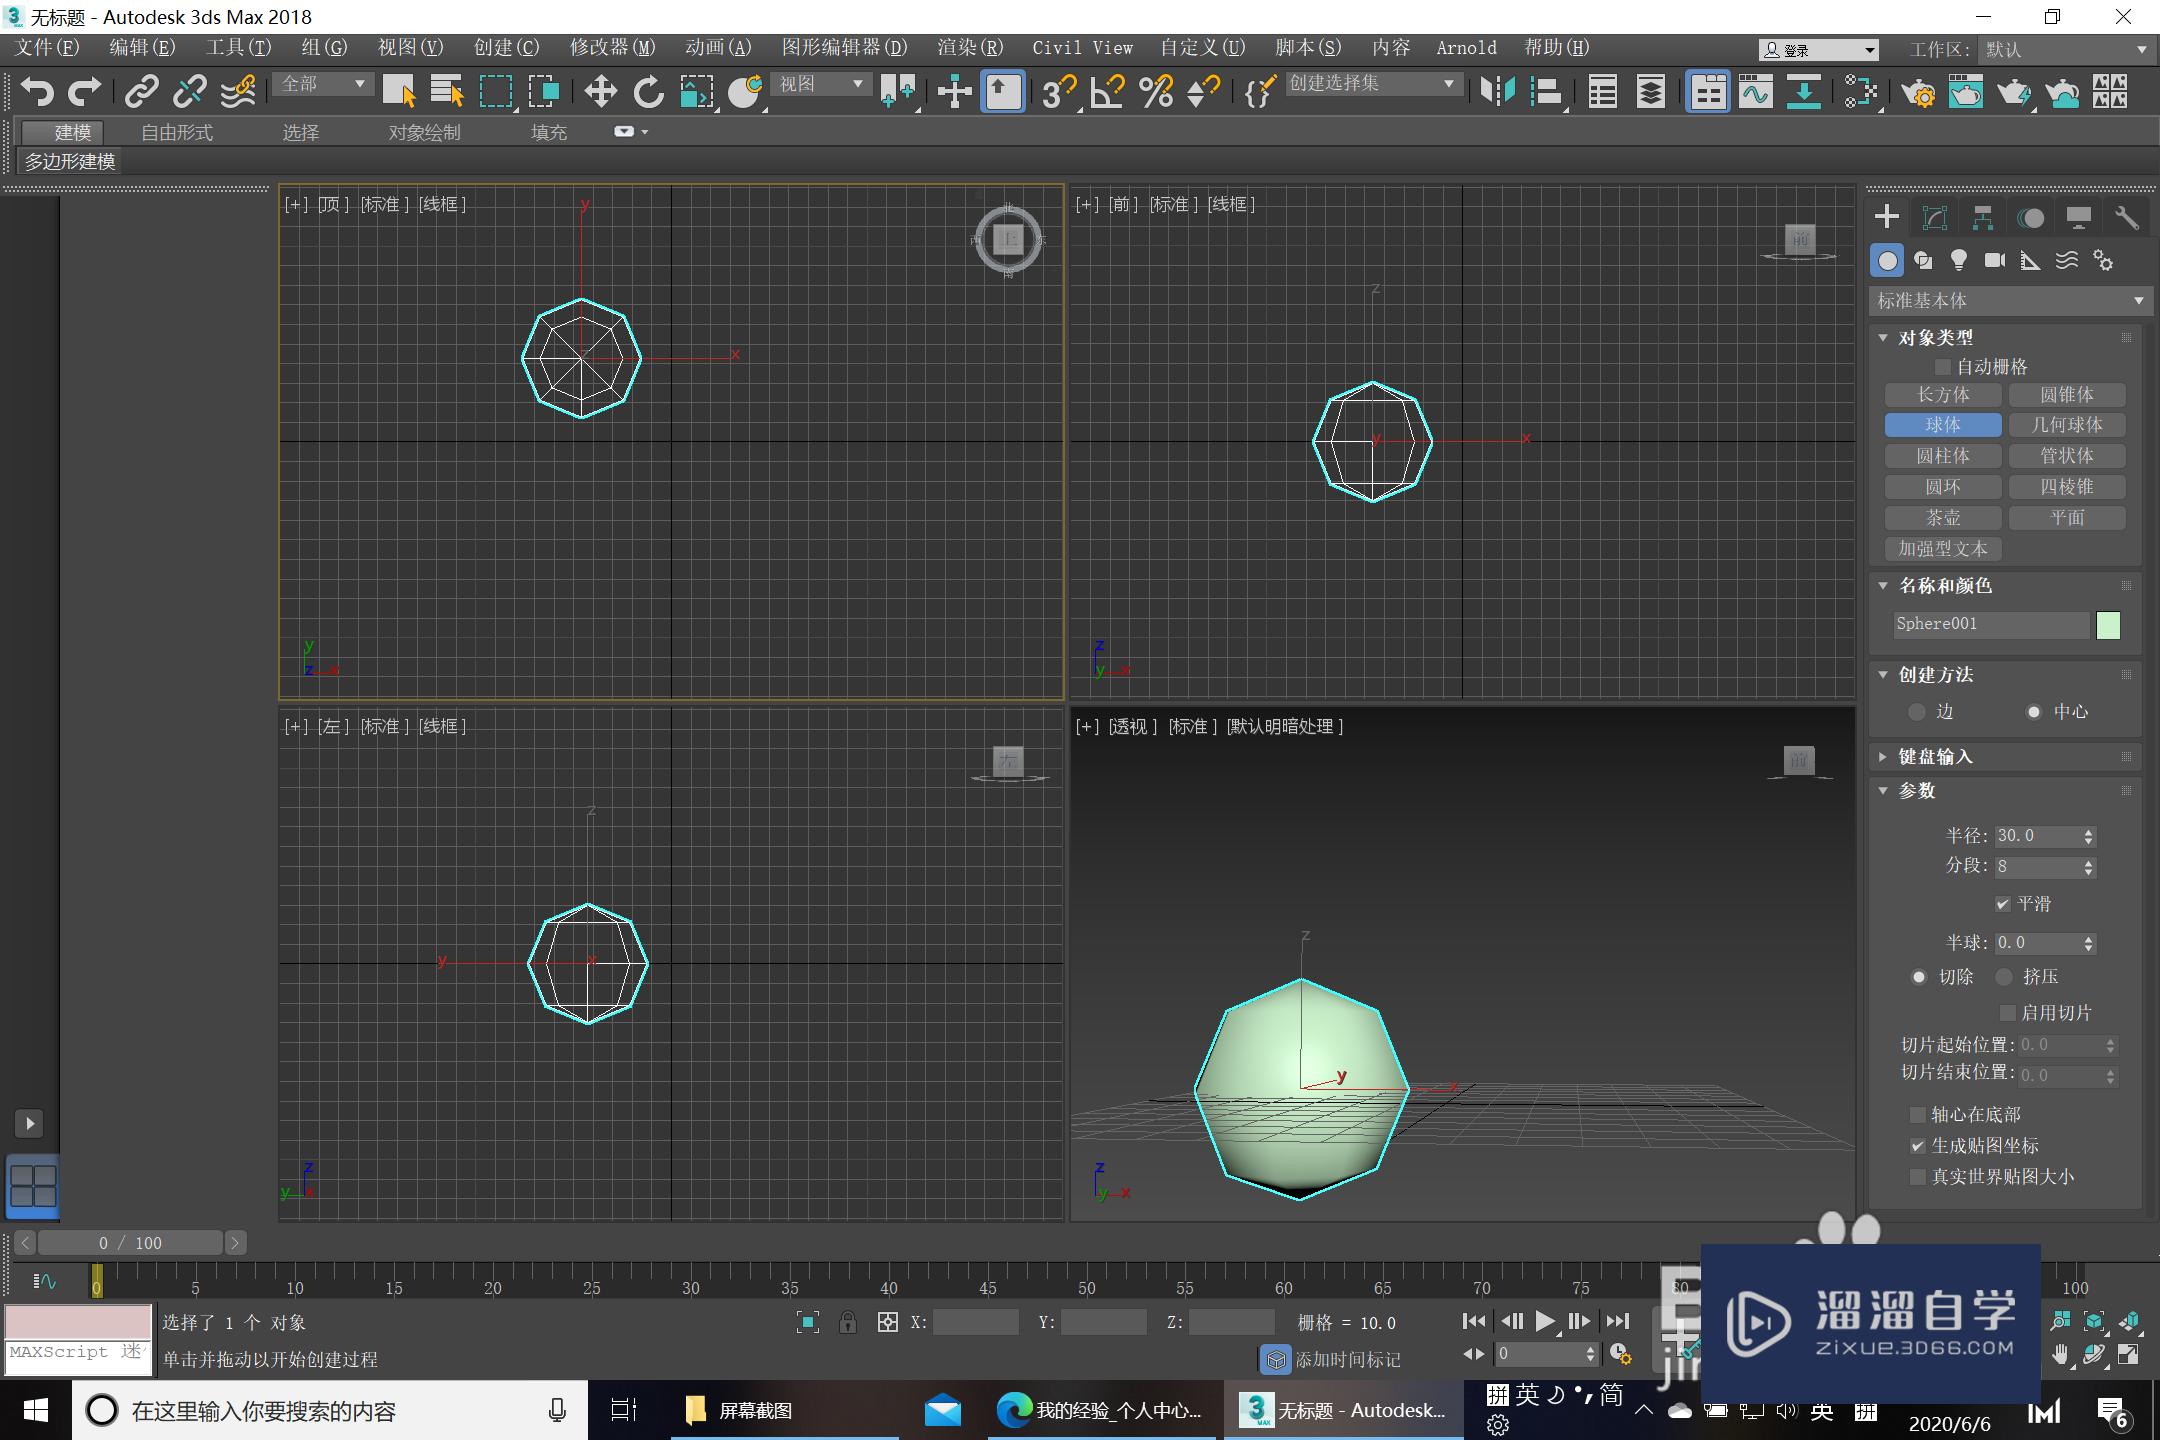Switch to Shapes category icon
Screen dimensions: 2160x1440
click(x=1923, y=261)
